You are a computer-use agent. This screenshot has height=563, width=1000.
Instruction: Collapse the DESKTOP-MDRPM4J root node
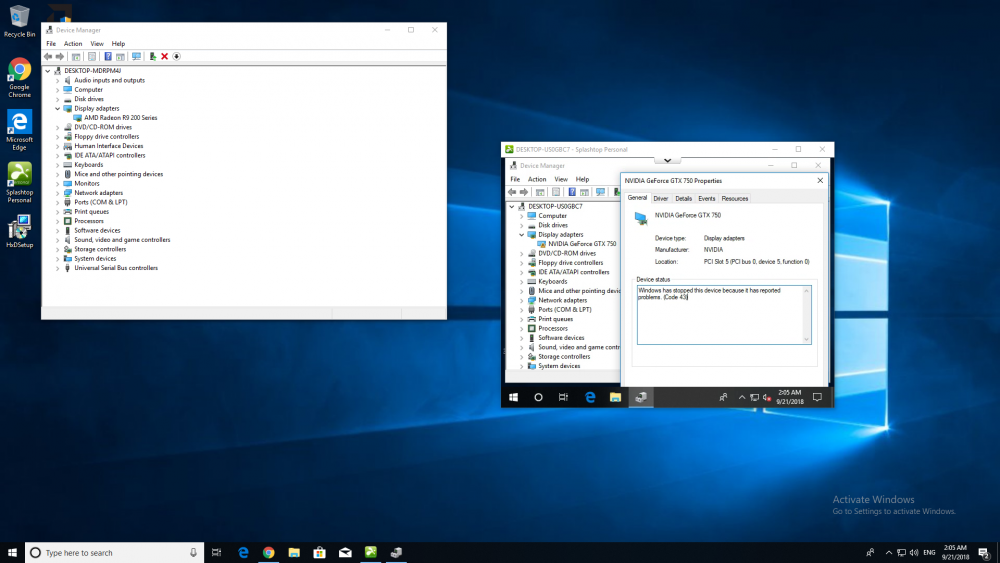pos(48,71)
